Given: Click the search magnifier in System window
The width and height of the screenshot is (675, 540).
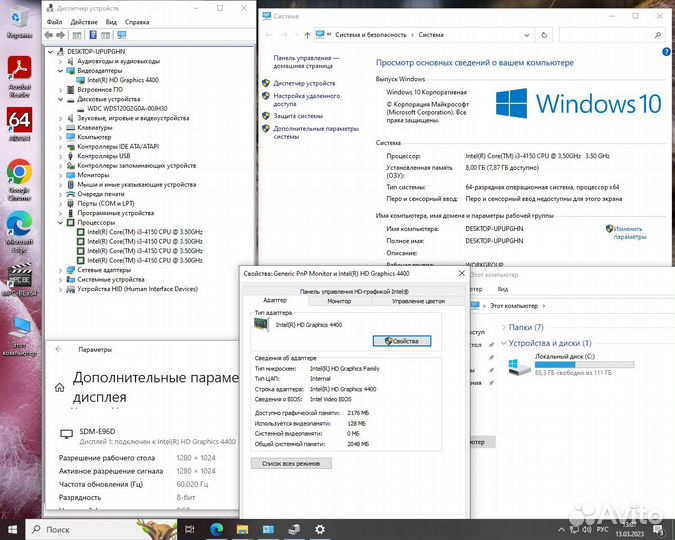Looking at the screenshot, I should (x=657, y=35).
